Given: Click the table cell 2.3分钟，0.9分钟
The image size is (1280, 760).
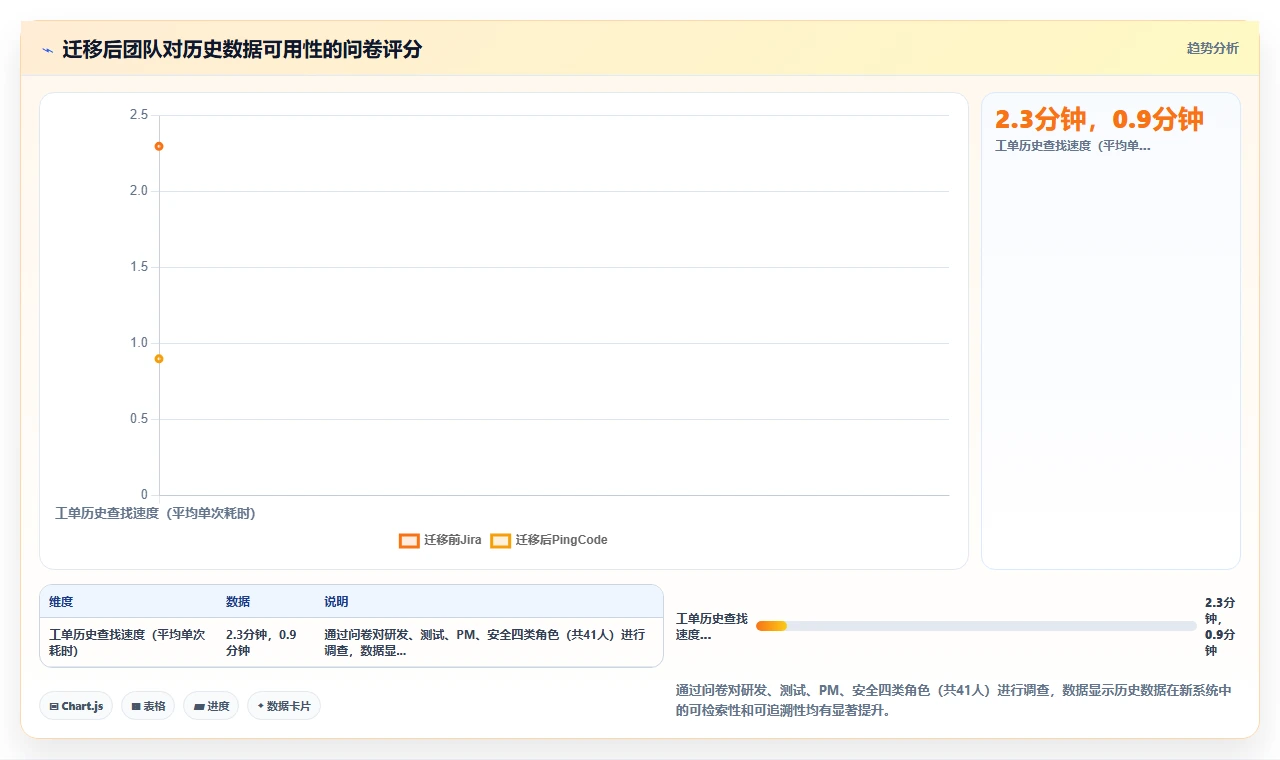Looking at the screenshot, I should click(266, 642).
